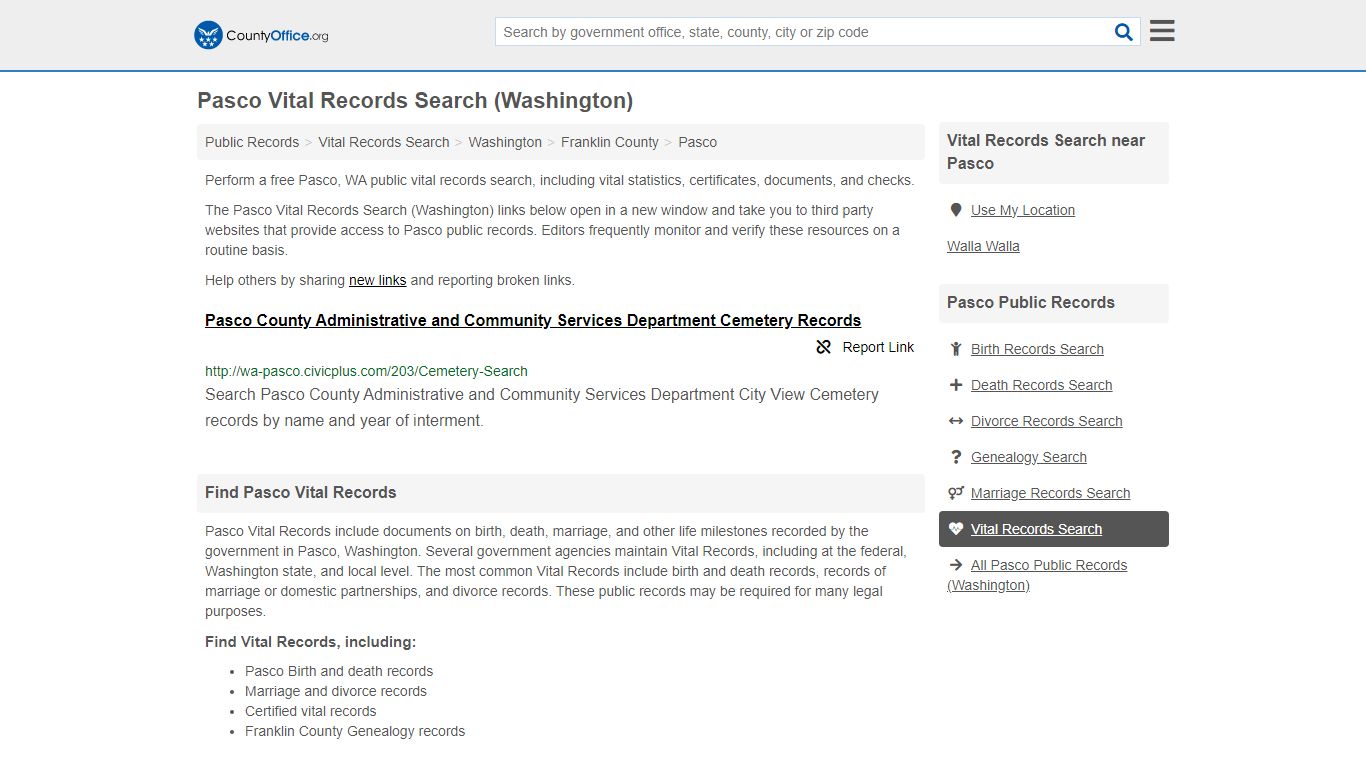The width and height of the screenshot is (1366, 768).
Task: Click the Find Pasco Vital Records heading
Action: point(300,492)
